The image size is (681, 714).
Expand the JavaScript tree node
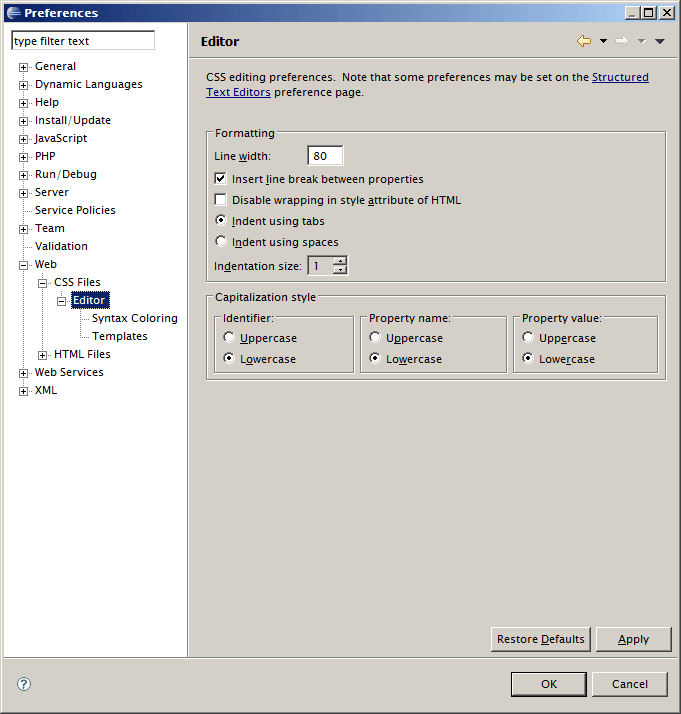coord(23,139)
